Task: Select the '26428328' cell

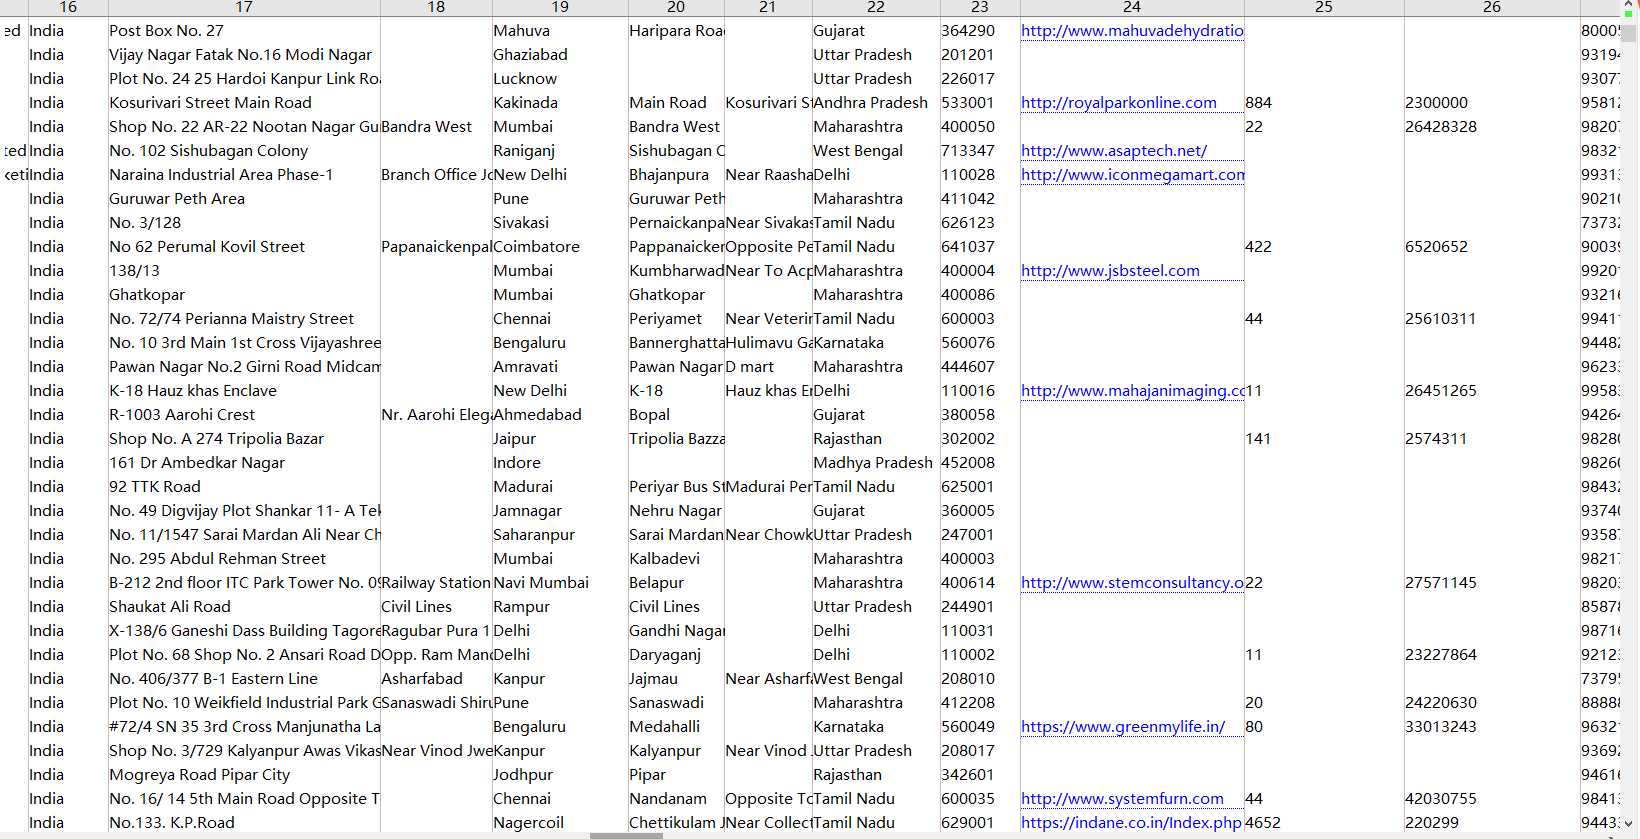Action: point(1492,127)
